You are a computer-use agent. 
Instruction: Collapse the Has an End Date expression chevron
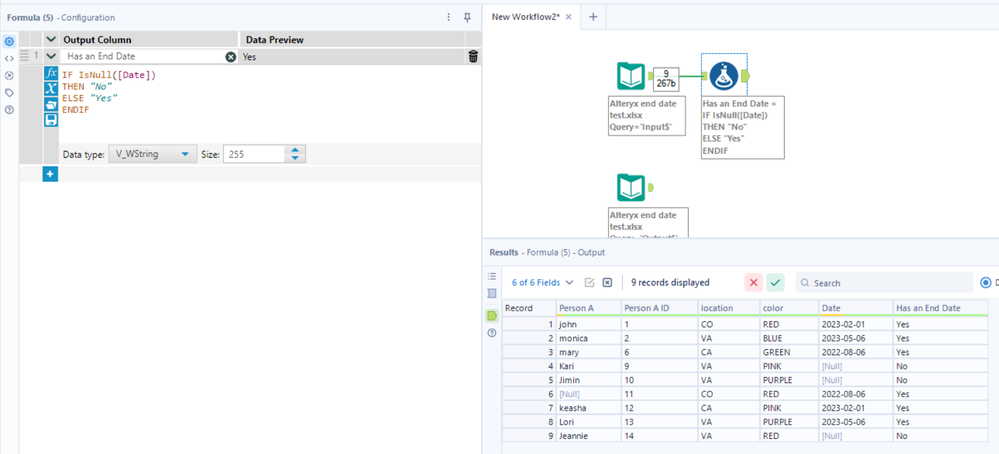pos(52,56)
